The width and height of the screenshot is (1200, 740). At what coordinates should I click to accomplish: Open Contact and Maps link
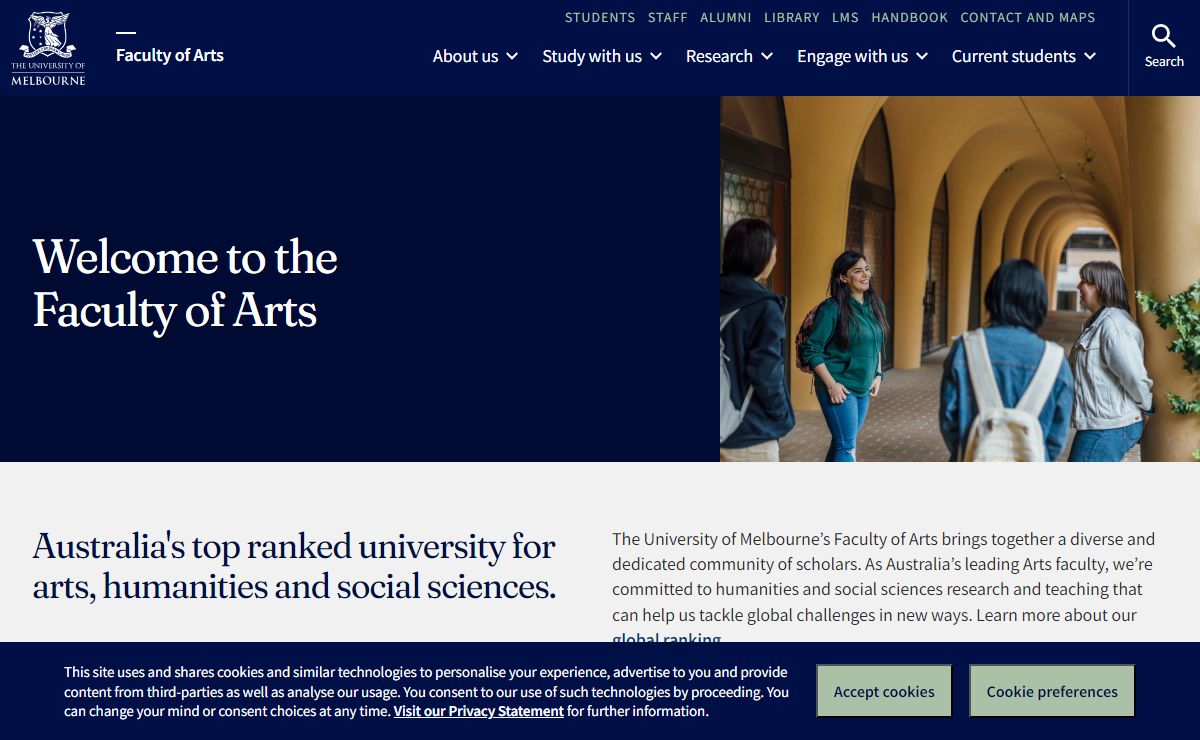pyautogui.click(x=1027, y=17)
